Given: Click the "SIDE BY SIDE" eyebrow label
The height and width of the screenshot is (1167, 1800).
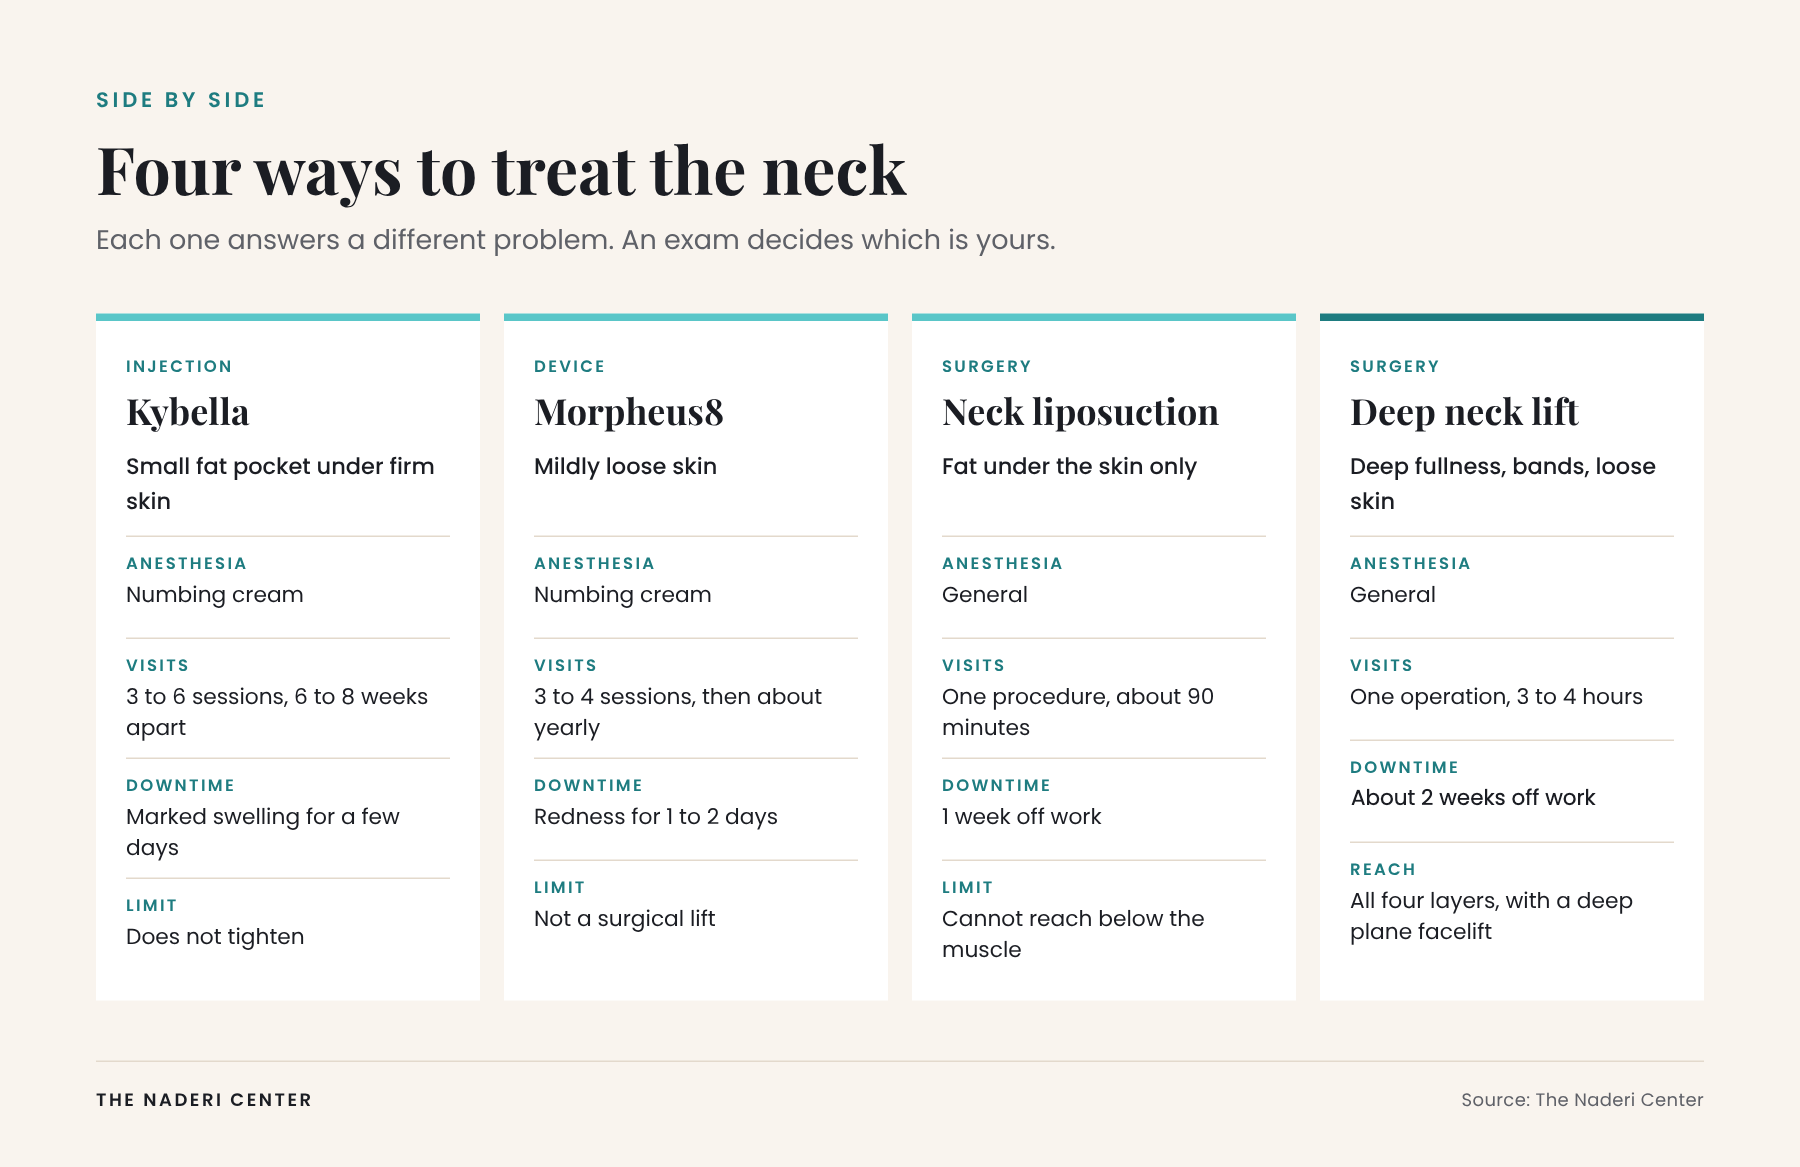Looking at the screenshot, I should coord(181,100).
